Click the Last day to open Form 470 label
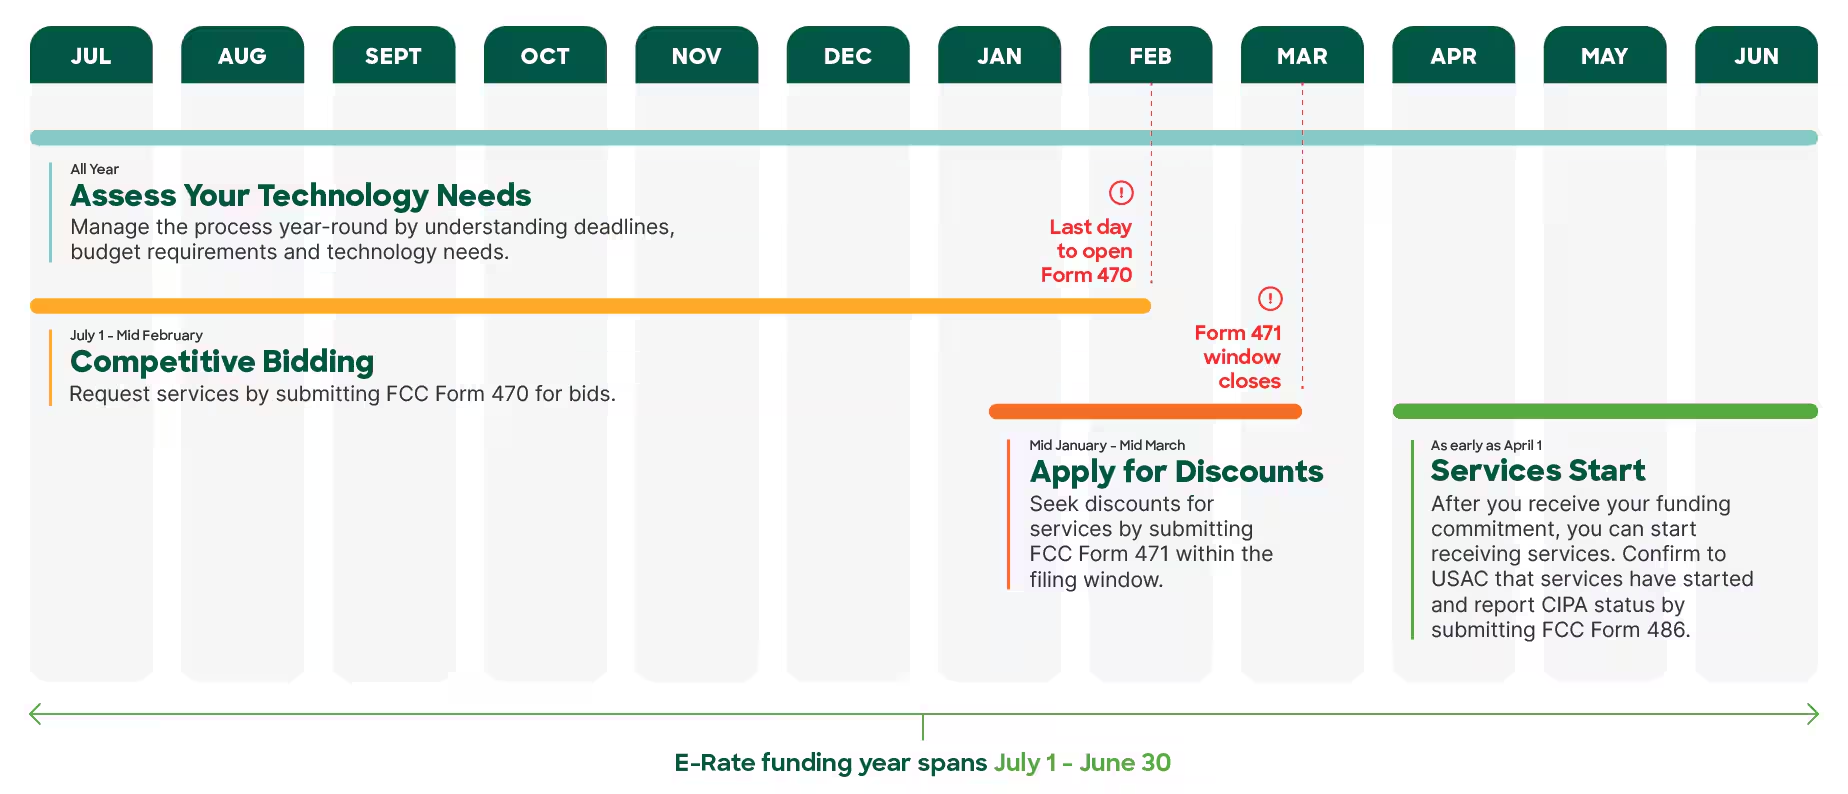 [1087, 251]
